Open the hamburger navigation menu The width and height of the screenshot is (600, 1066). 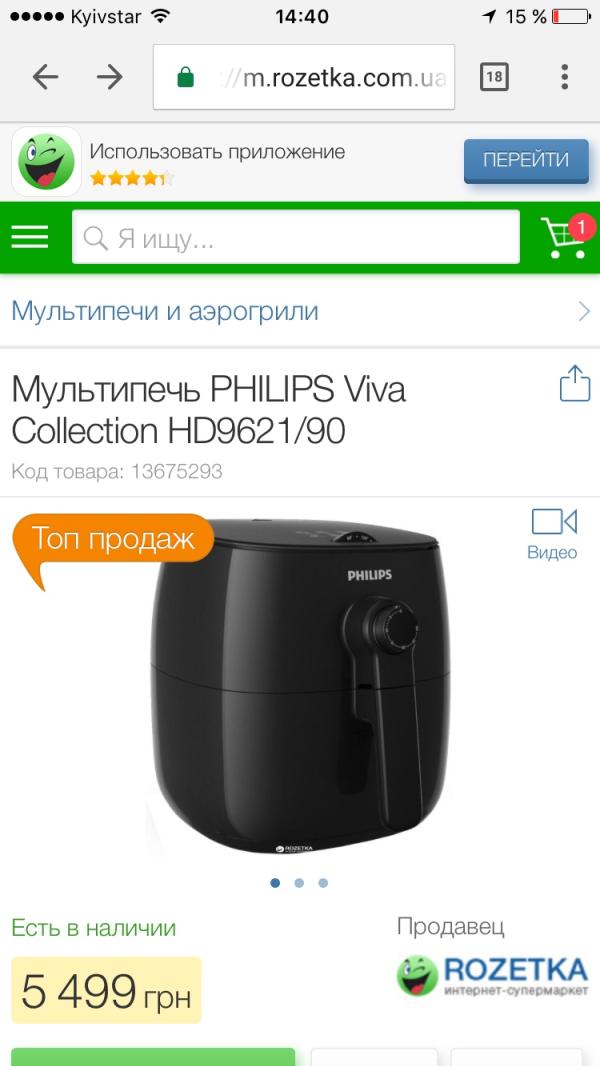coord(30,237)
